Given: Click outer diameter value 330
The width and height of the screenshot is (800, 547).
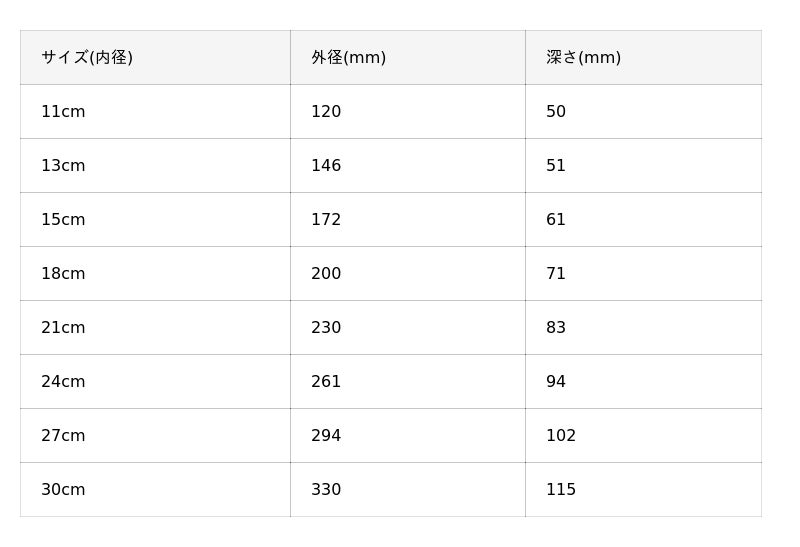Looking at the screenshot, I should (326, 490).
